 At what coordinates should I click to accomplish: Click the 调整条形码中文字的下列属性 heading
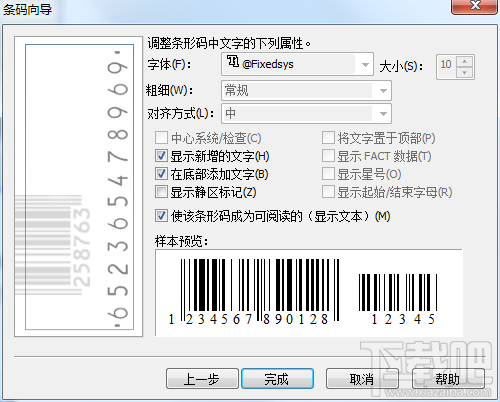point(229,43)
